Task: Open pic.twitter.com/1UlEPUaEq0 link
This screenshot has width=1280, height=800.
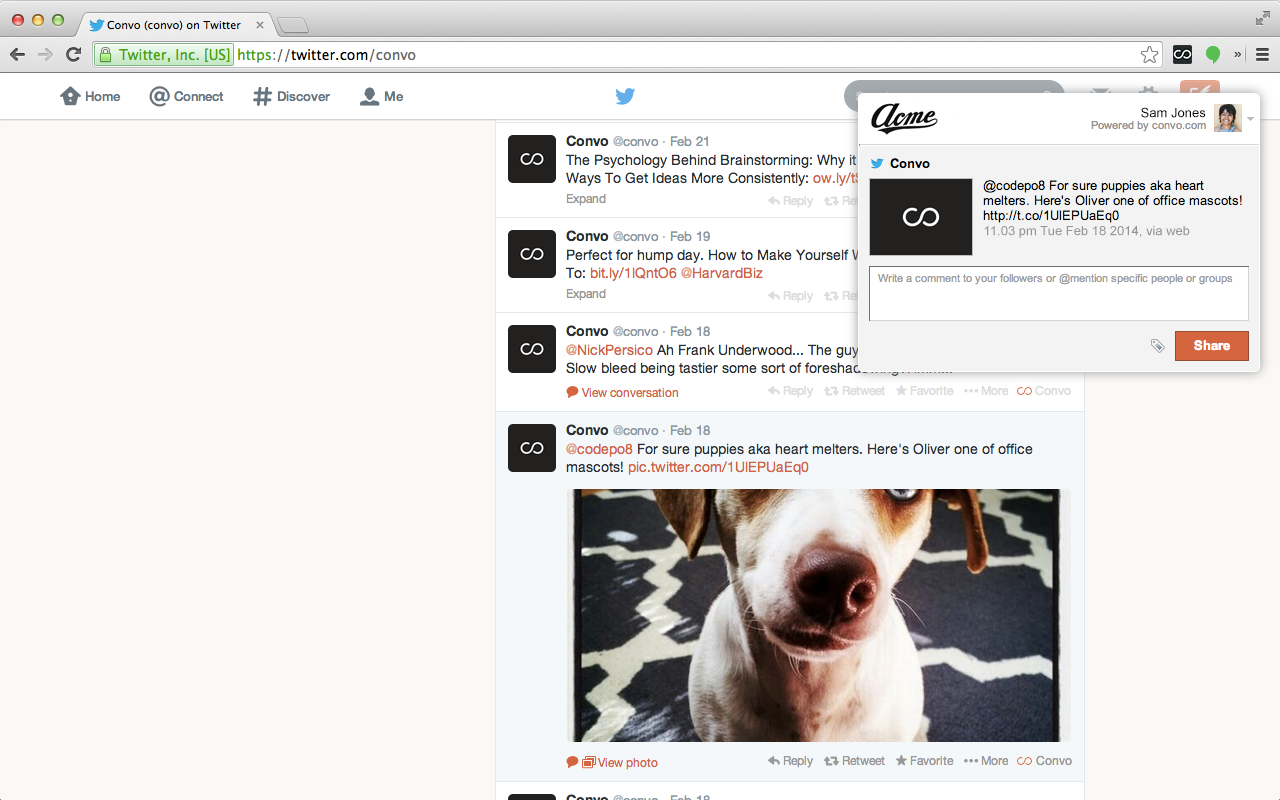Action: pos(718,467)
